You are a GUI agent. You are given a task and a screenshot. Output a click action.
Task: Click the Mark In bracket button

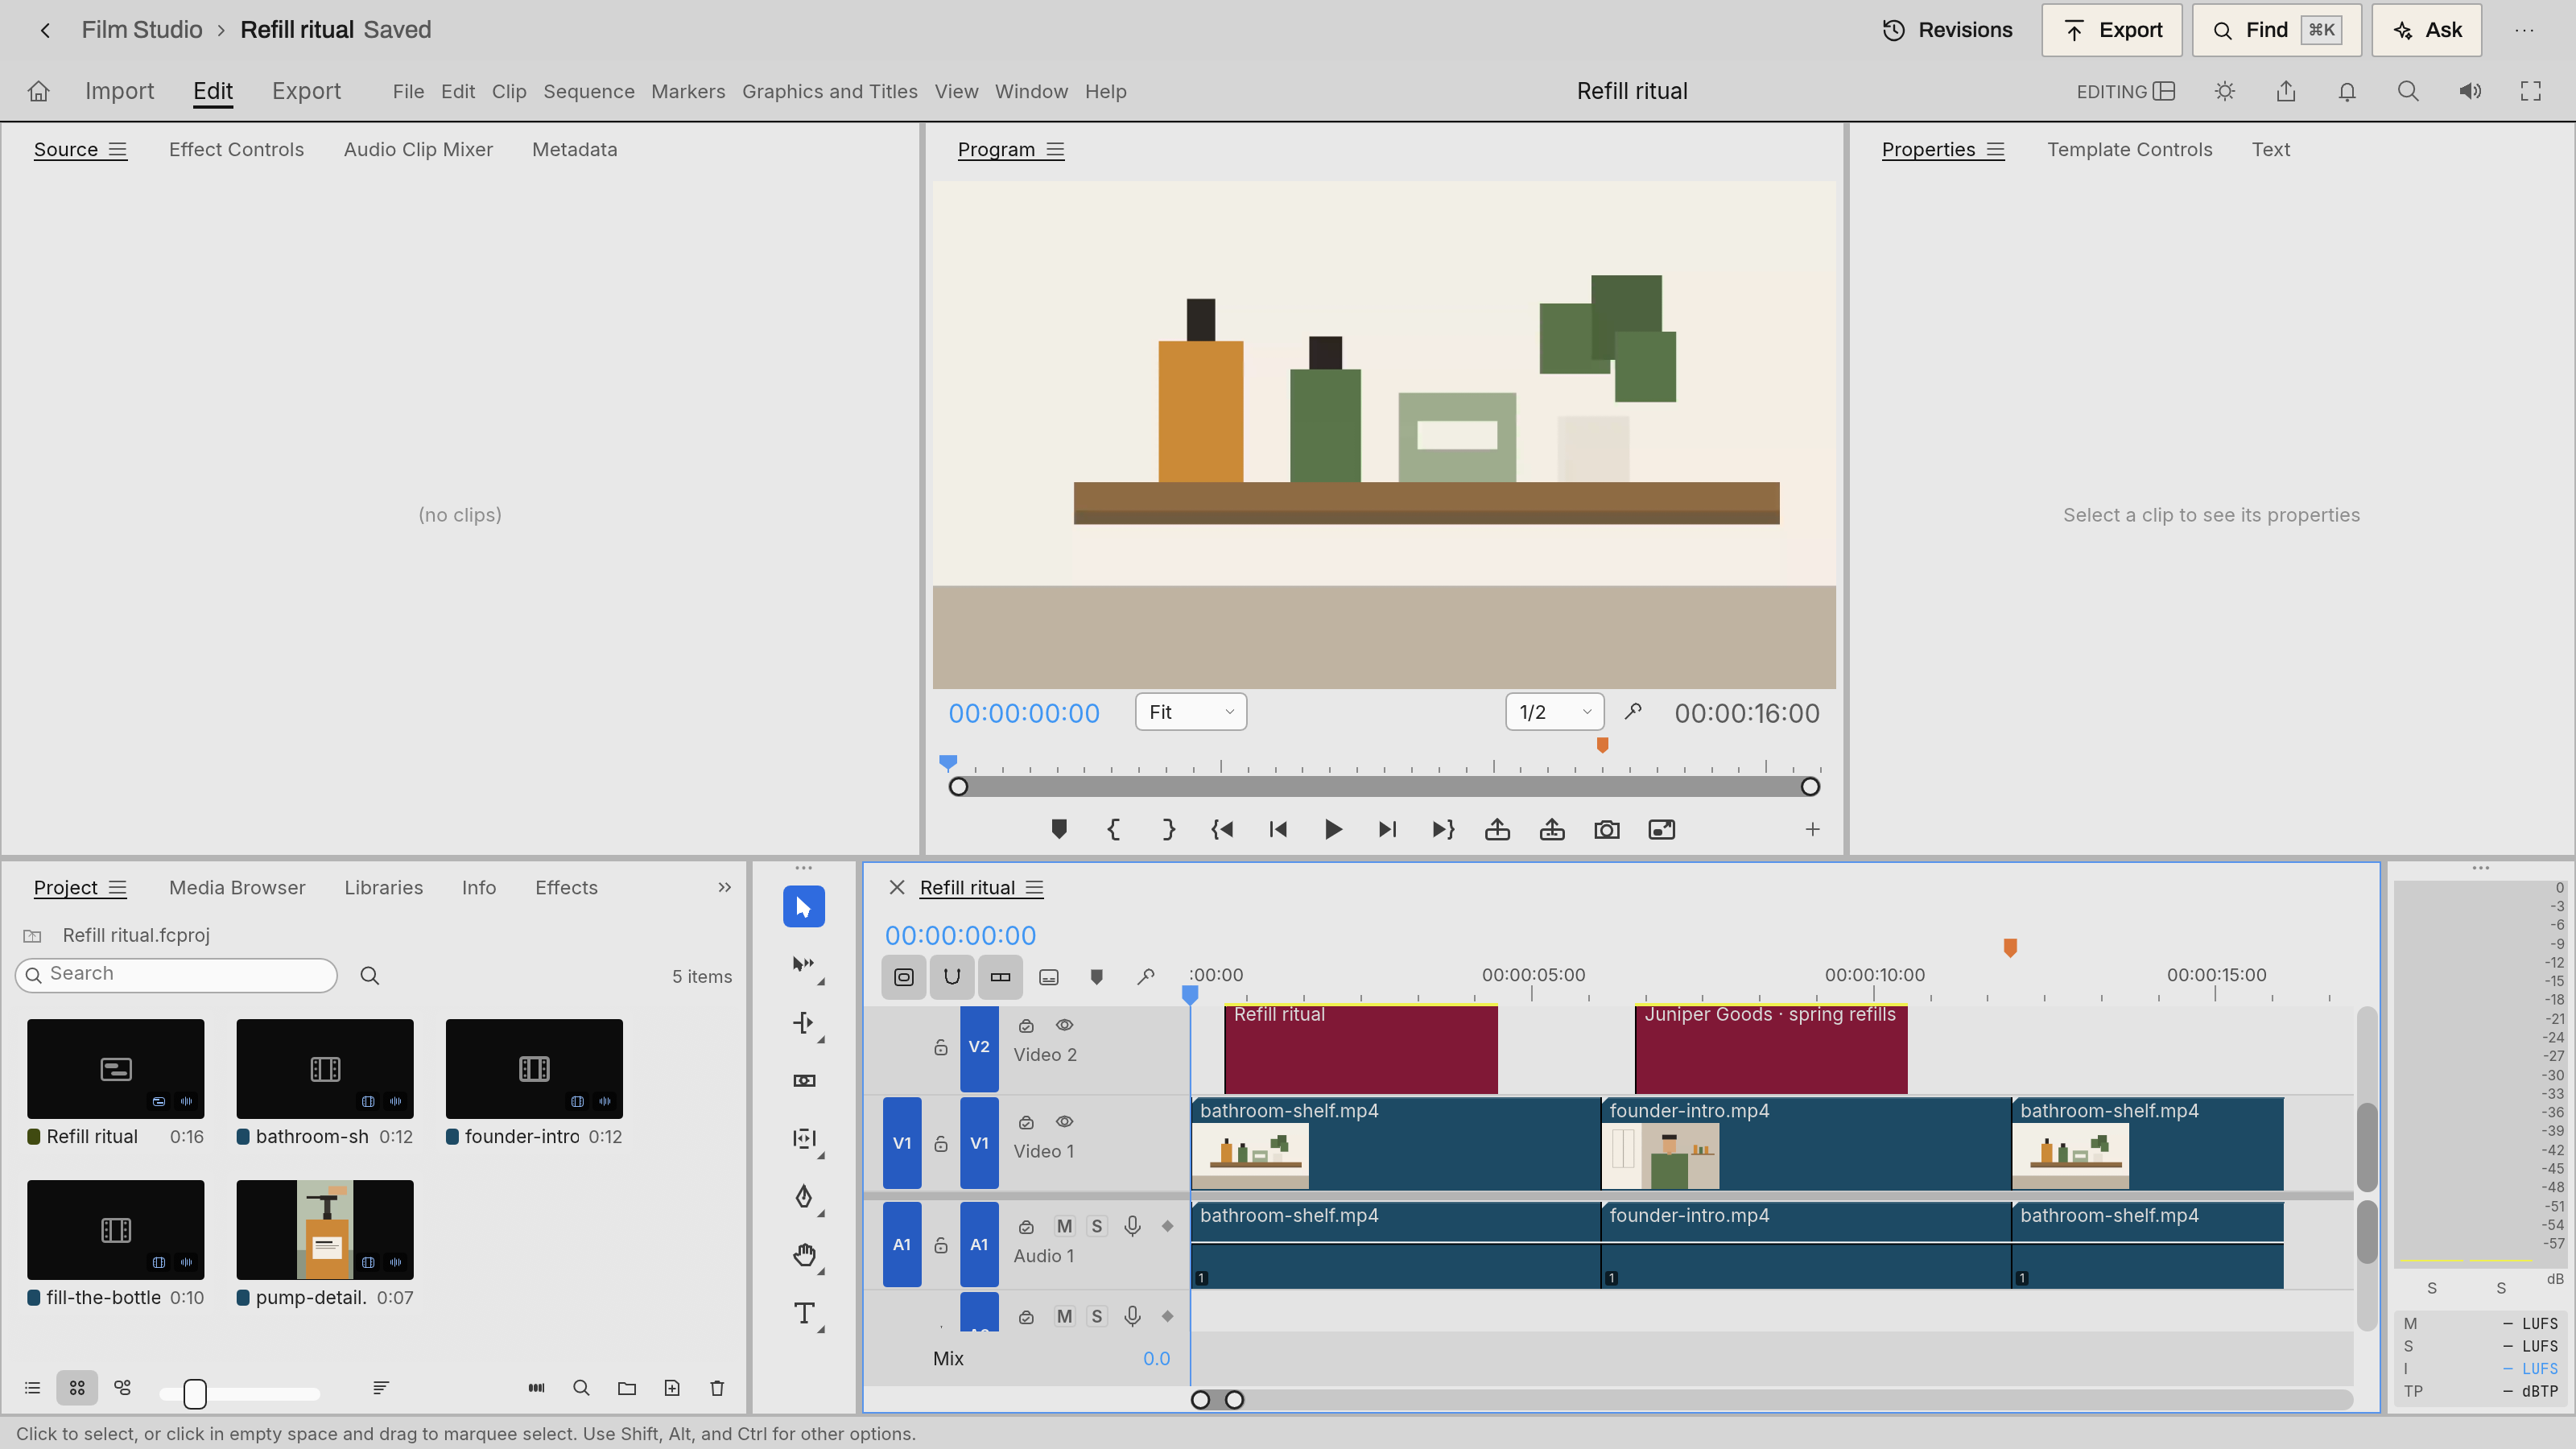point(1113,829)
